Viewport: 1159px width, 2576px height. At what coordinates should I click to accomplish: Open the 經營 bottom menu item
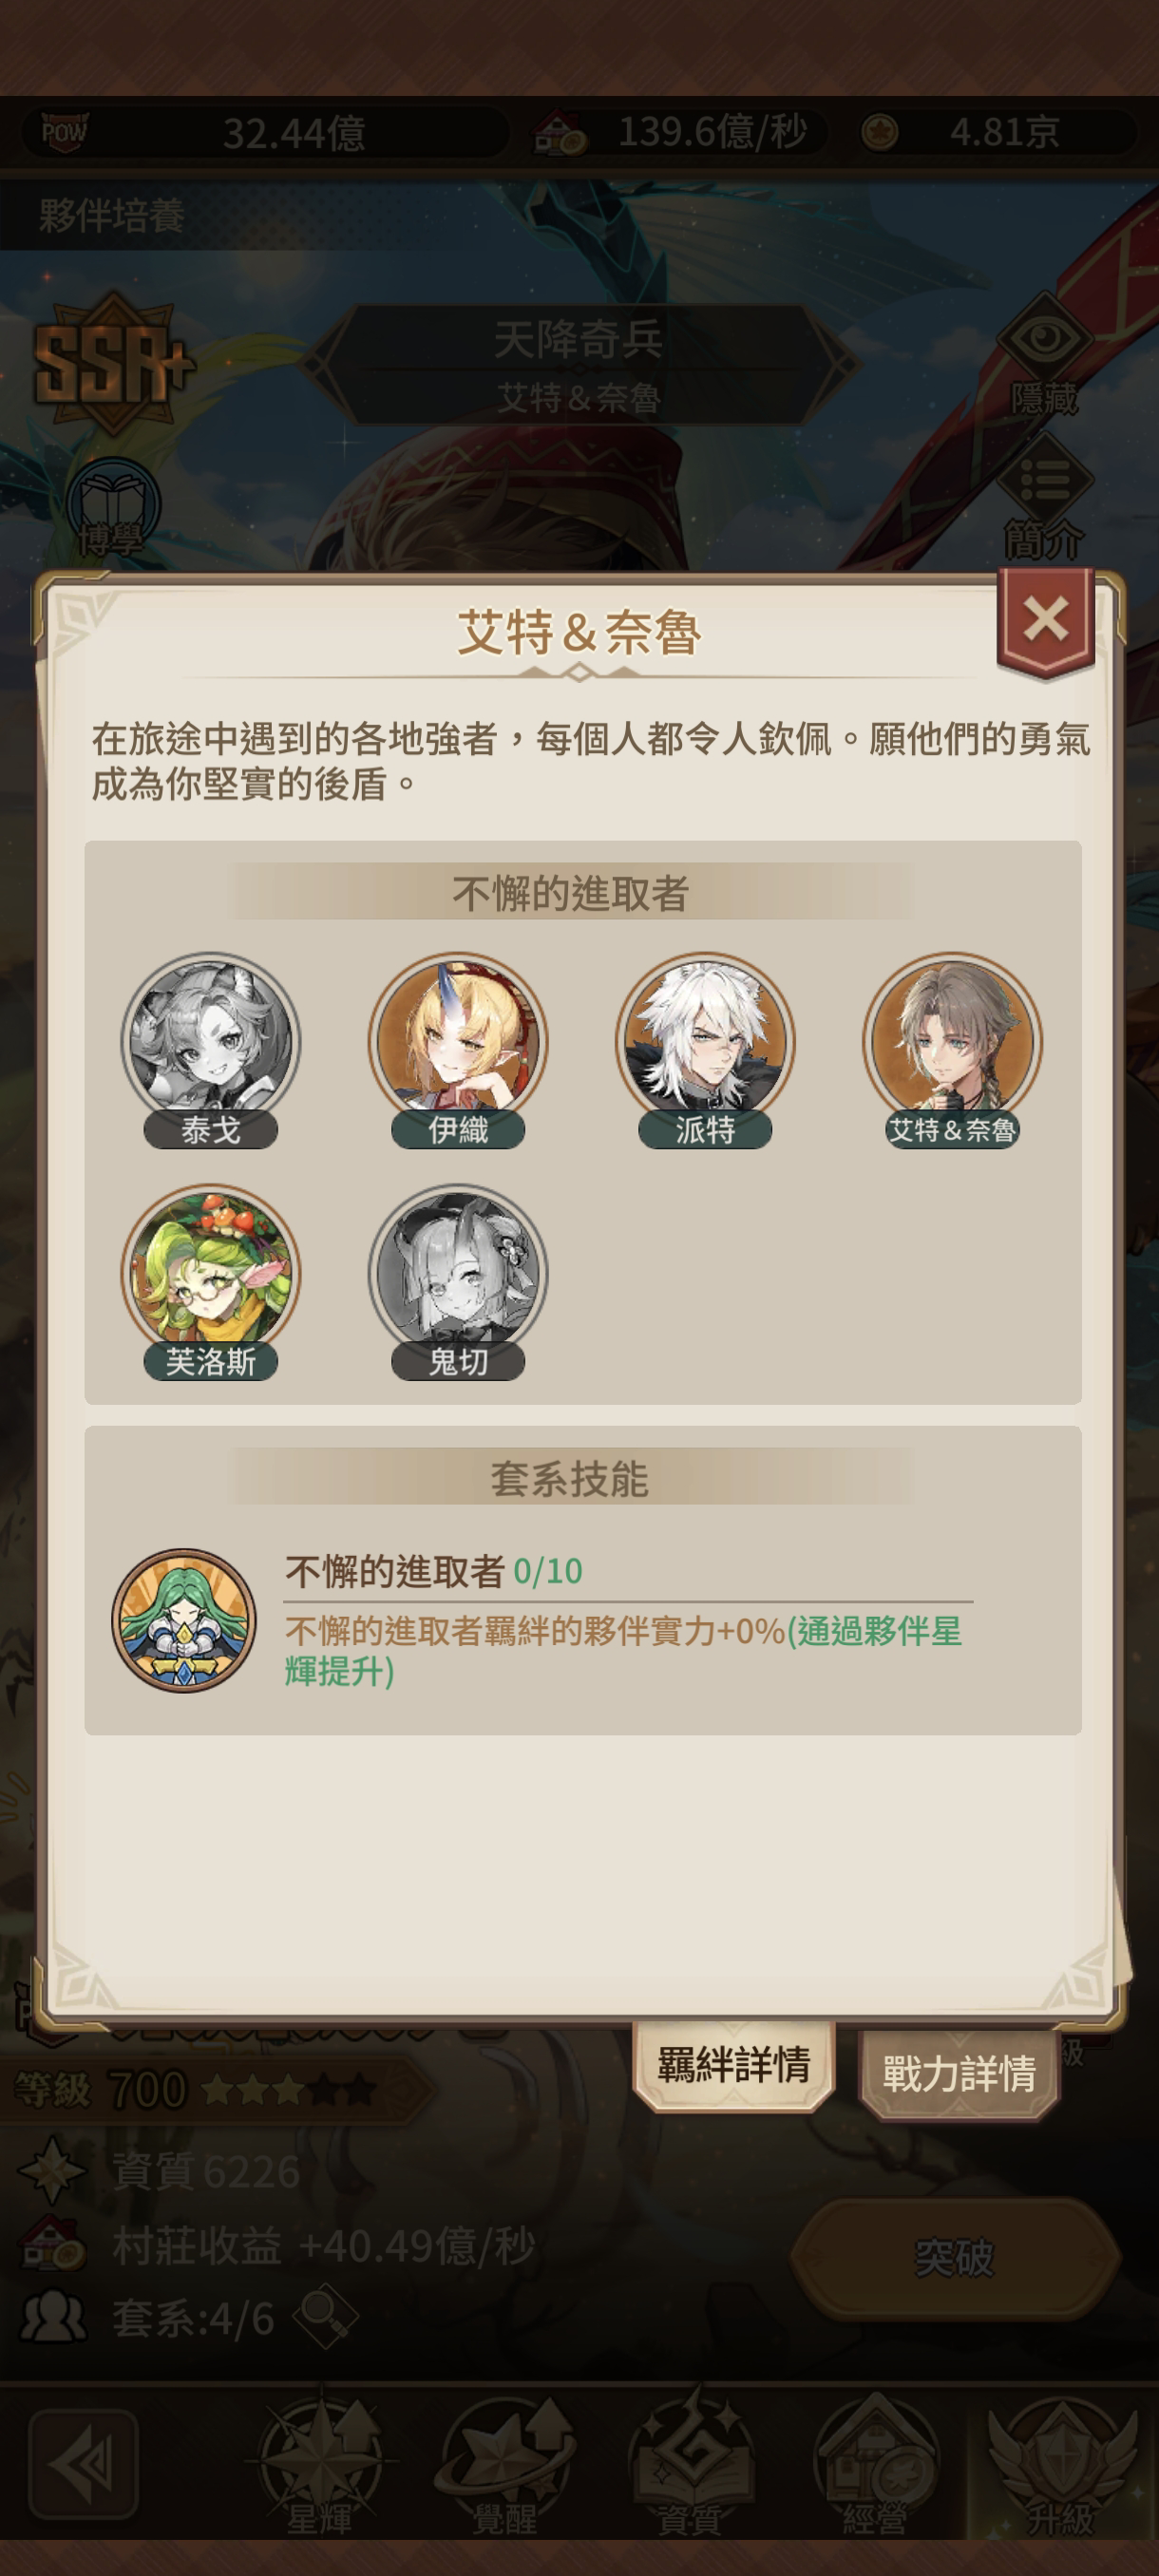875,2469
